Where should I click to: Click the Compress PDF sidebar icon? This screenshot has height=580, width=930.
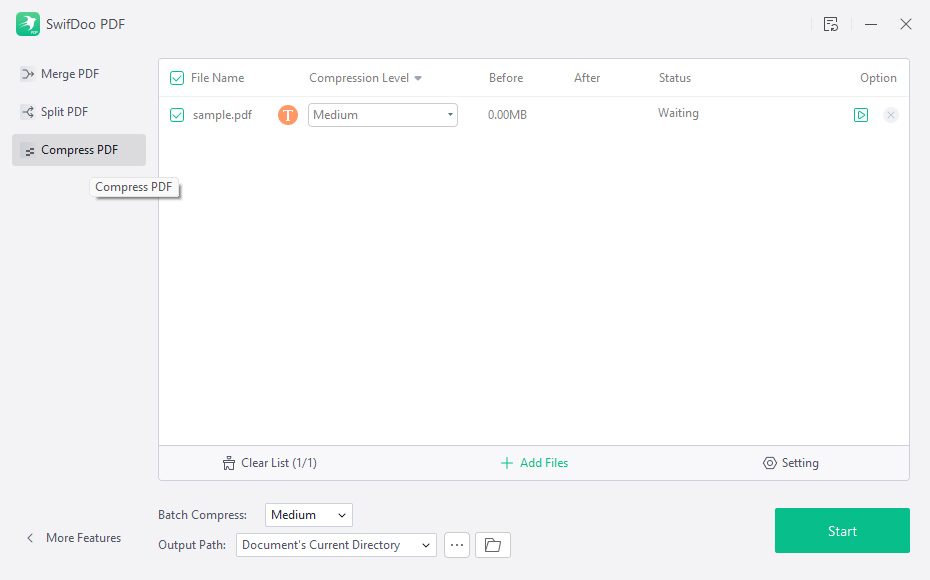[x=28, y=151]
